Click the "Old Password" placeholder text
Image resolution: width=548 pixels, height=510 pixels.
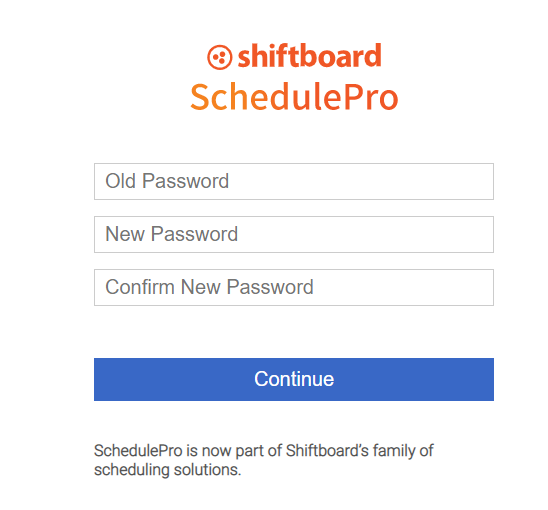[x=167, y=181]
